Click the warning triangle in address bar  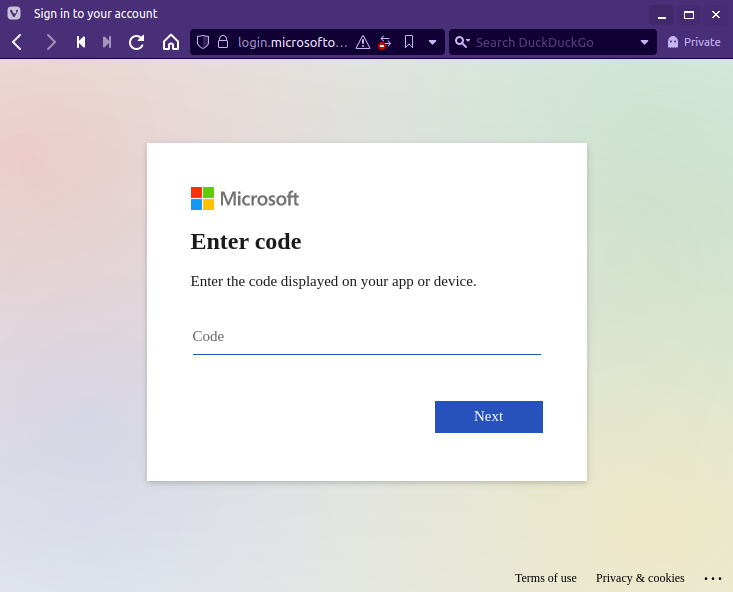(x=363, y=43)
